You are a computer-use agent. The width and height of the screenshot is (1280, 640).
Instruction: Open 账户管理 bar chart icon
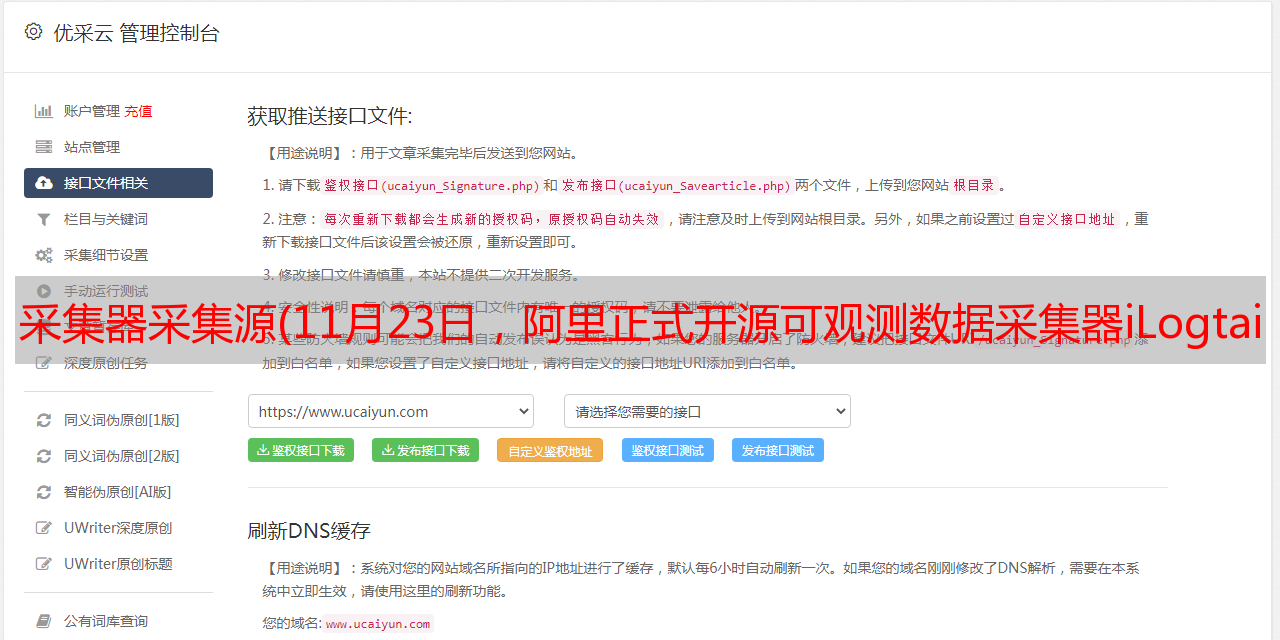click(x=44, y=111)
